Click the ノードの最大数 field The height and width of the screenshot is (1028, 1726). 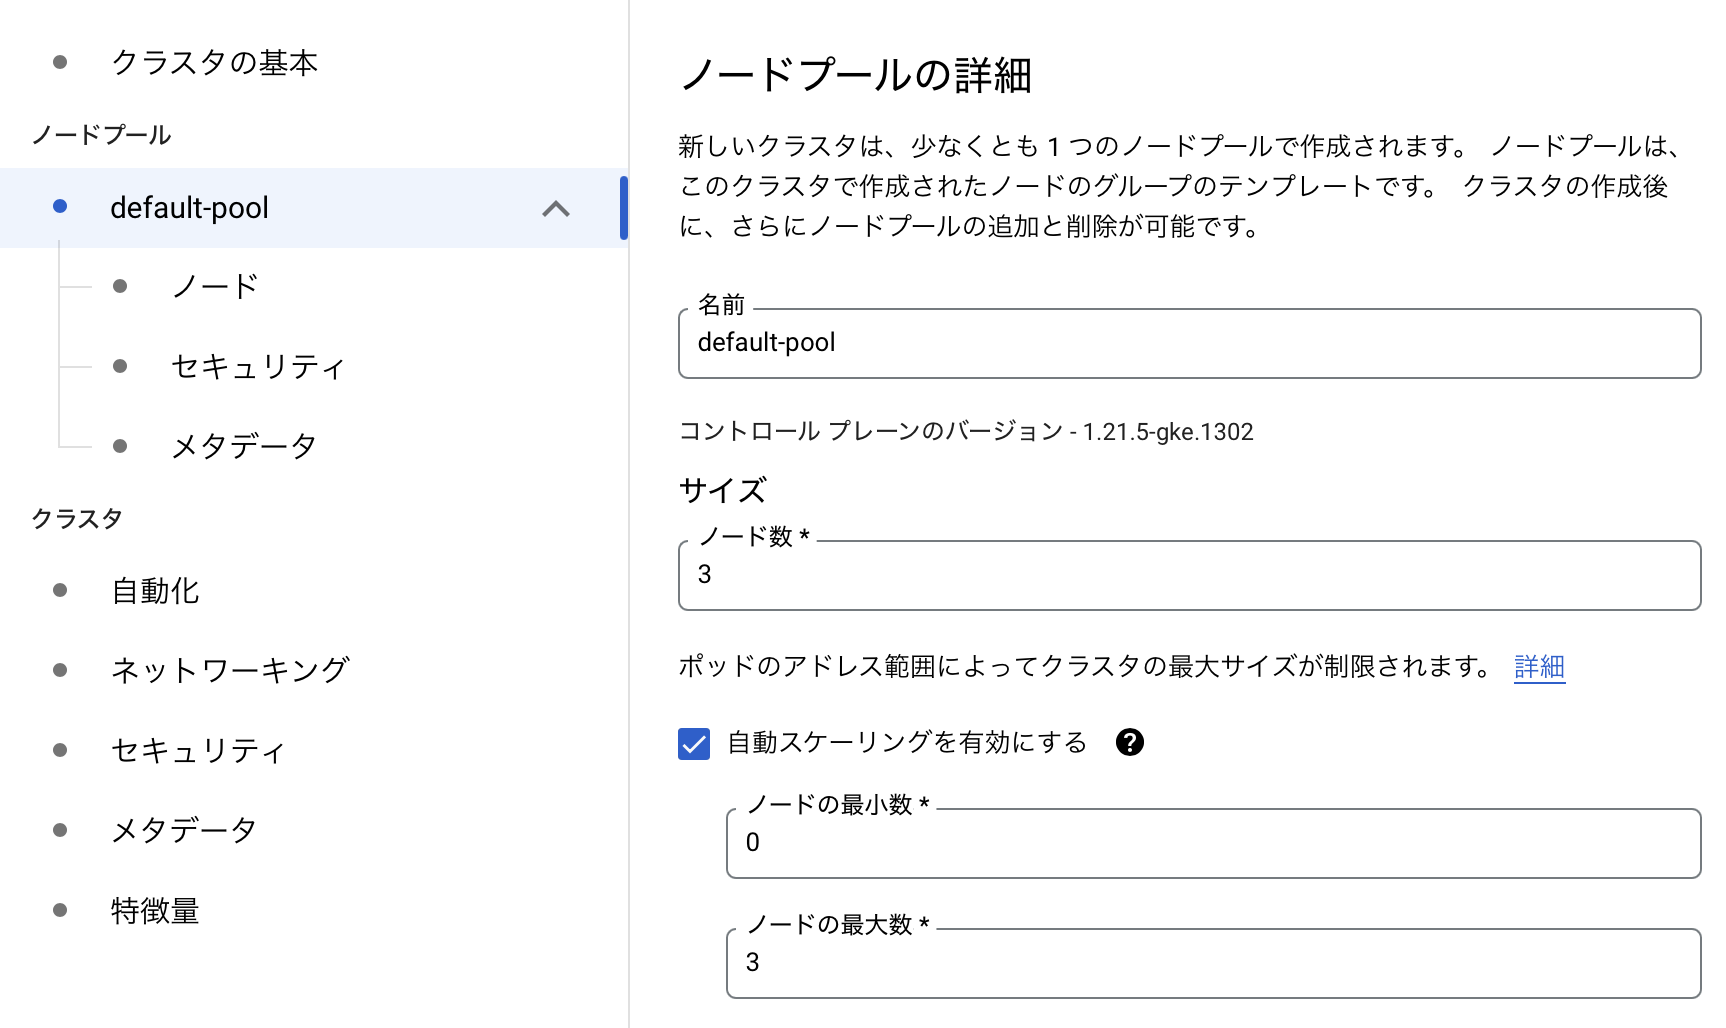(1212, 963)
